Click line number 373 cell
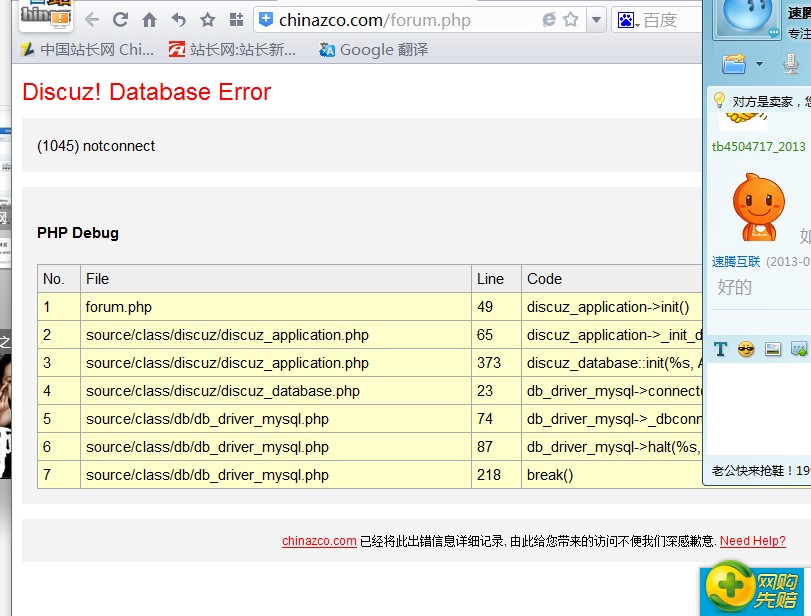 tap(496, 363)
